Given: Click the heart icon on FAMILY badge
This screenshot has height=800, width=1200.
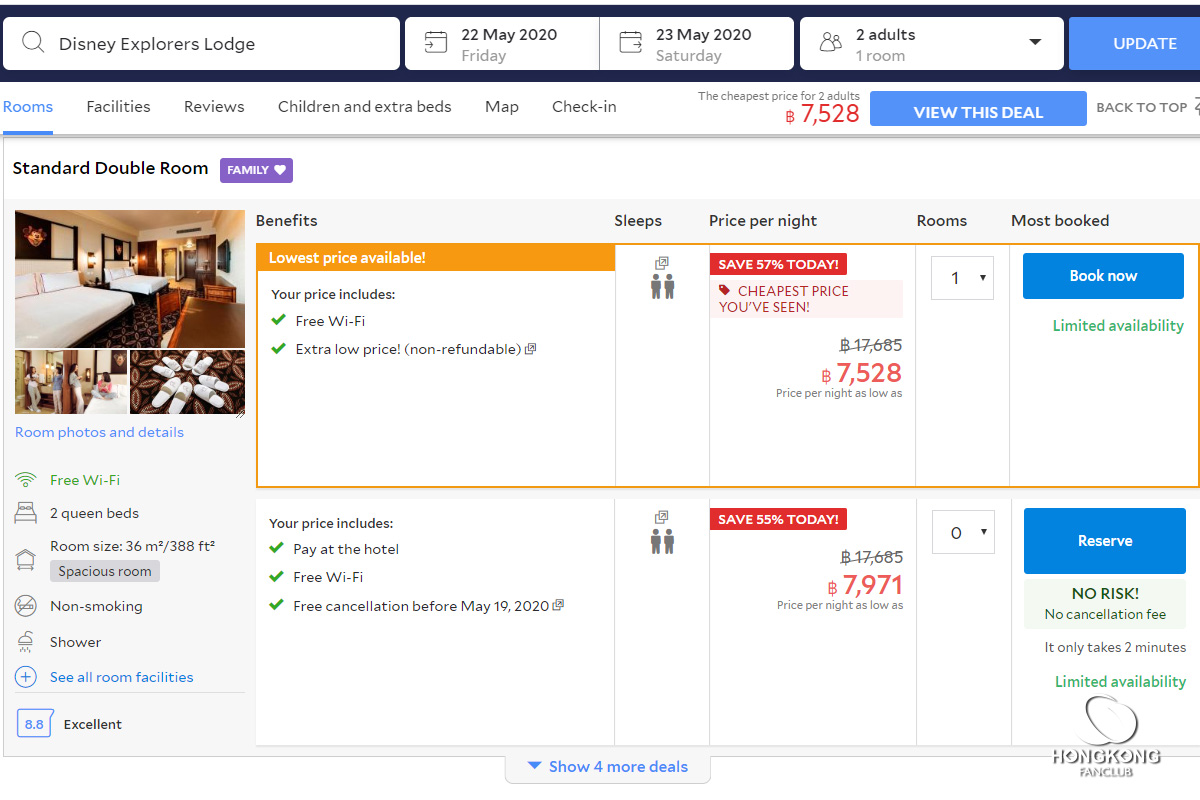Looking at the screenshot, I should [280, 170].
